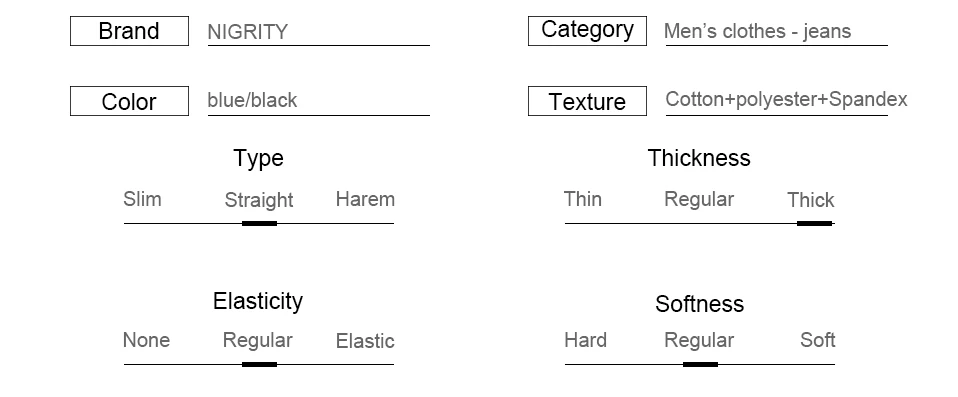This screenshot has height=397, width=958.
Task: Set thickness to Thin
Action: coord(583,199)
